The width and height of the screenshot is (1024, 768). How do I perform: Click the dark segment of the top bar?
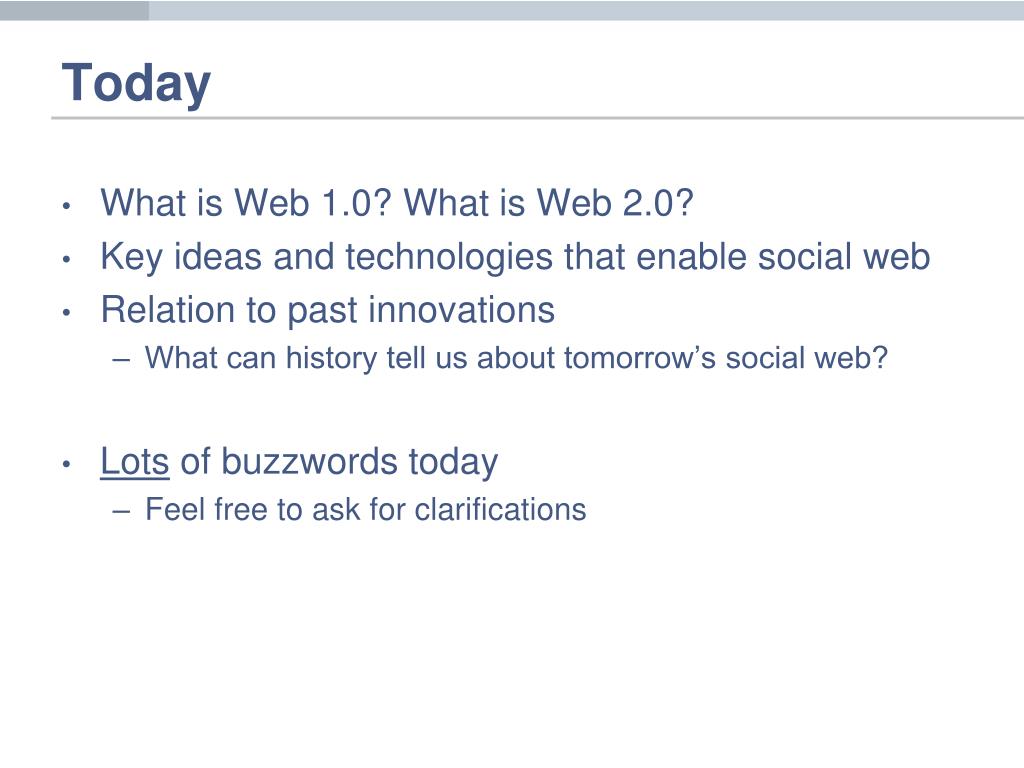tap(74, 10)
